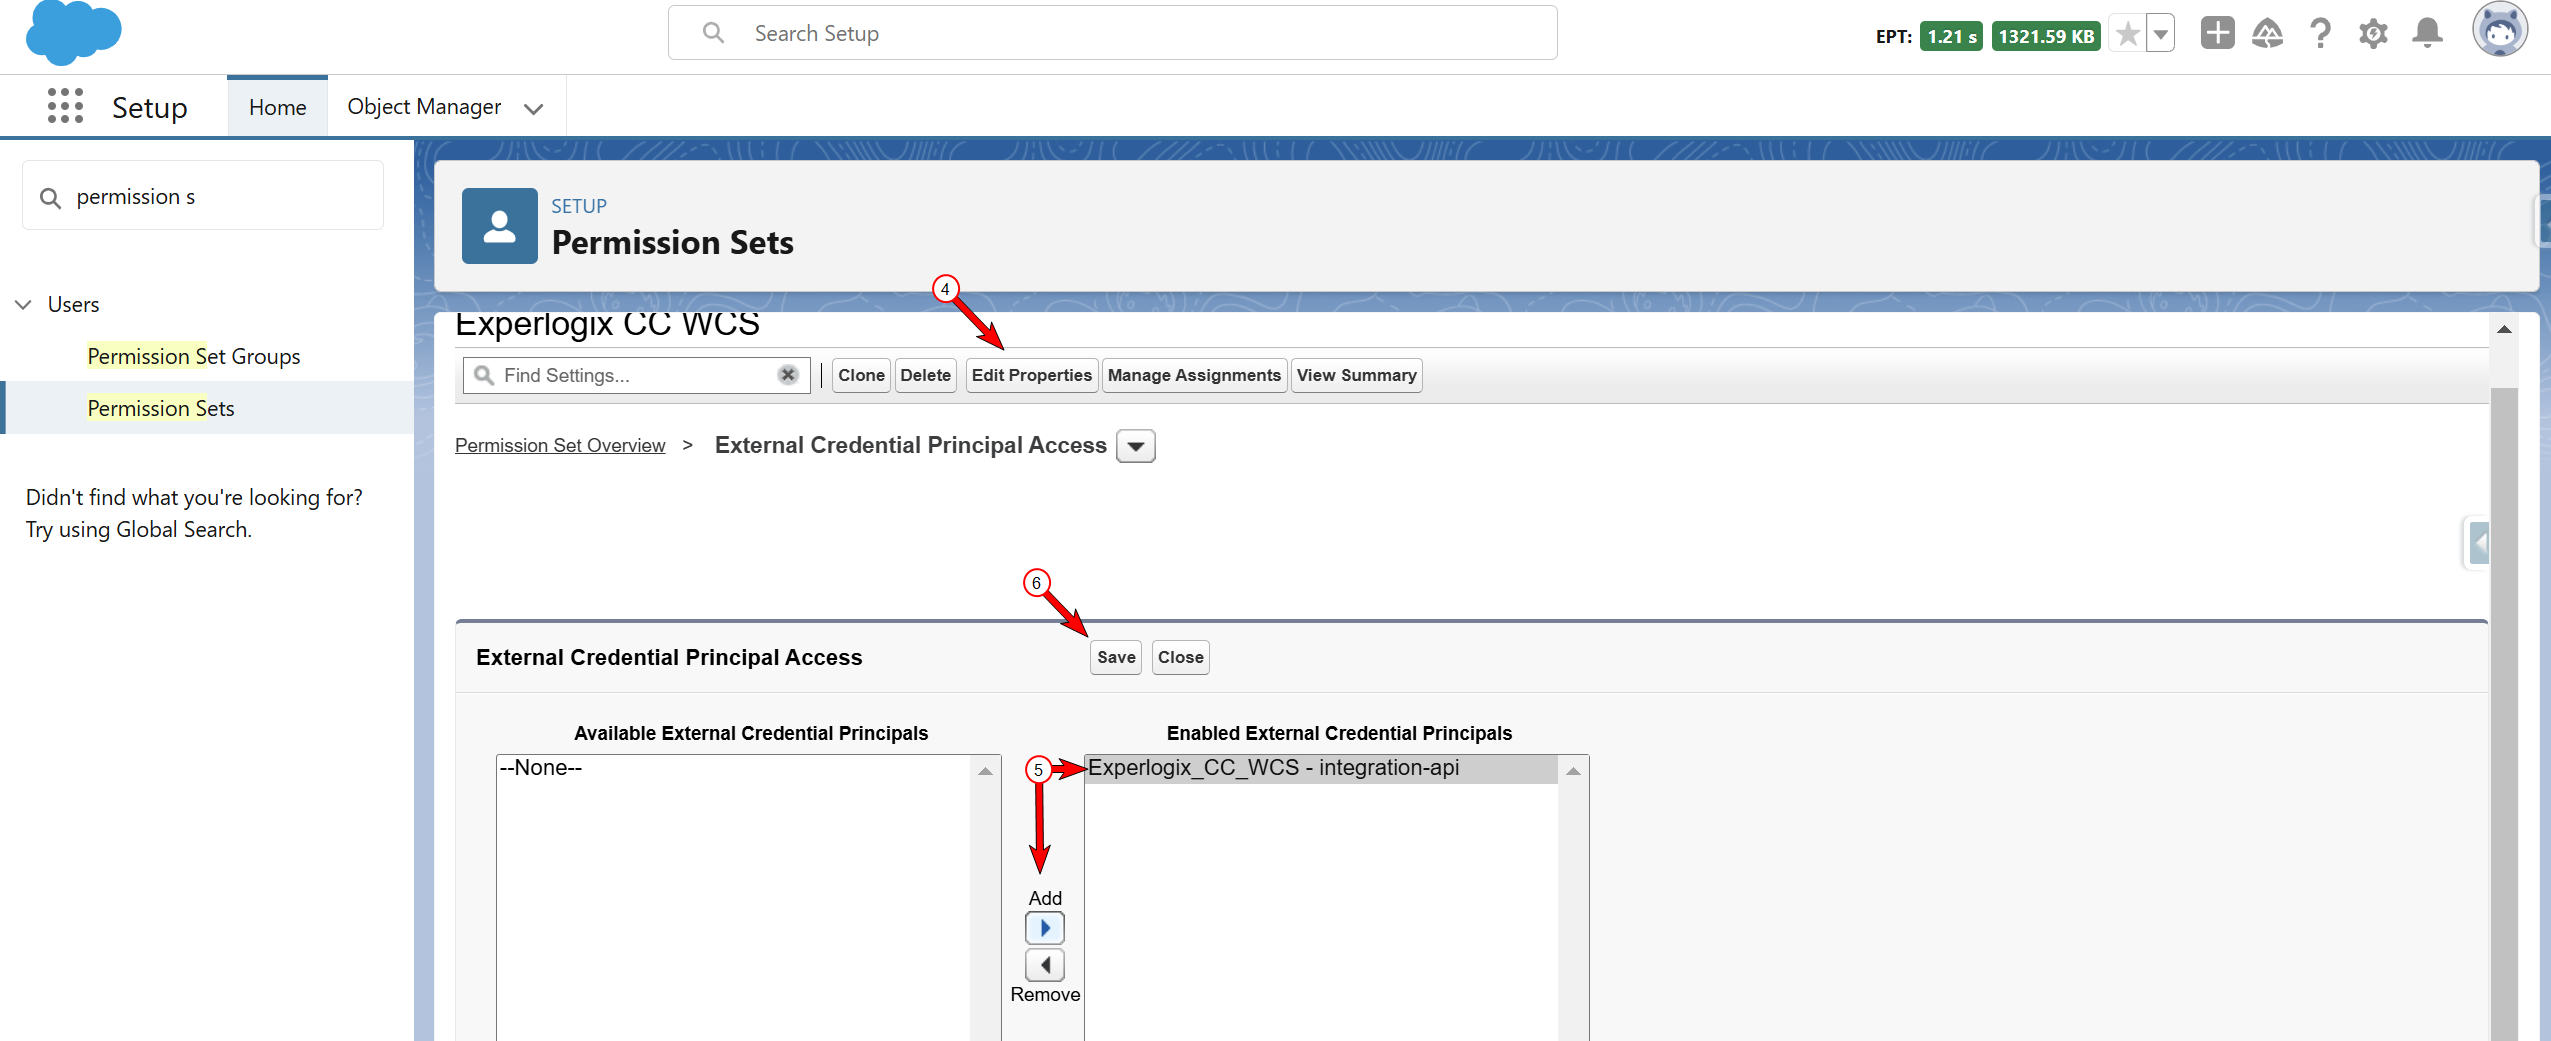Click the Edit Properties button

click(1031, 375)
